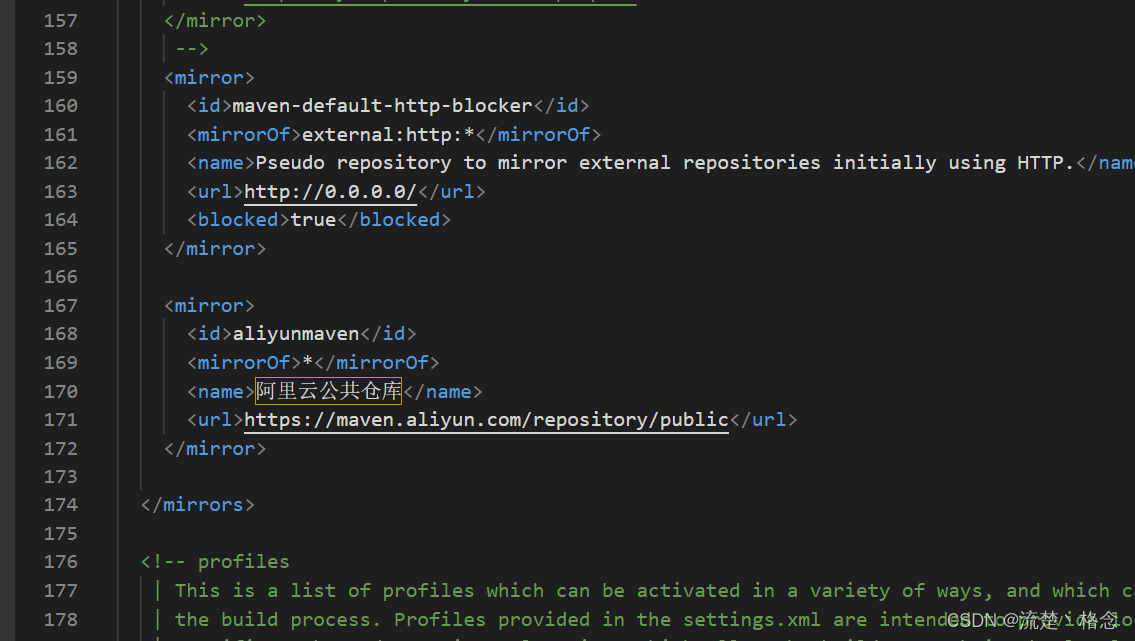Screen dimensions: 1135x641
Task: Click line number 174 in the gutter
Action: pyautogui.click(x=61, y=504)
